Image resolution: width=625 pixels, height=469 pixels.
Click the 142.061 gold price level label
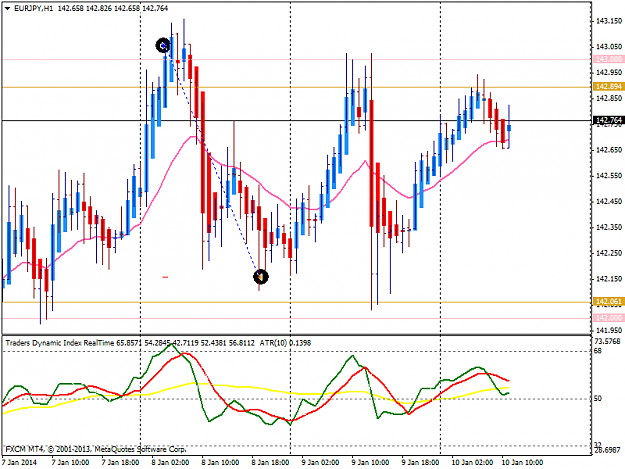coord(608,302)
